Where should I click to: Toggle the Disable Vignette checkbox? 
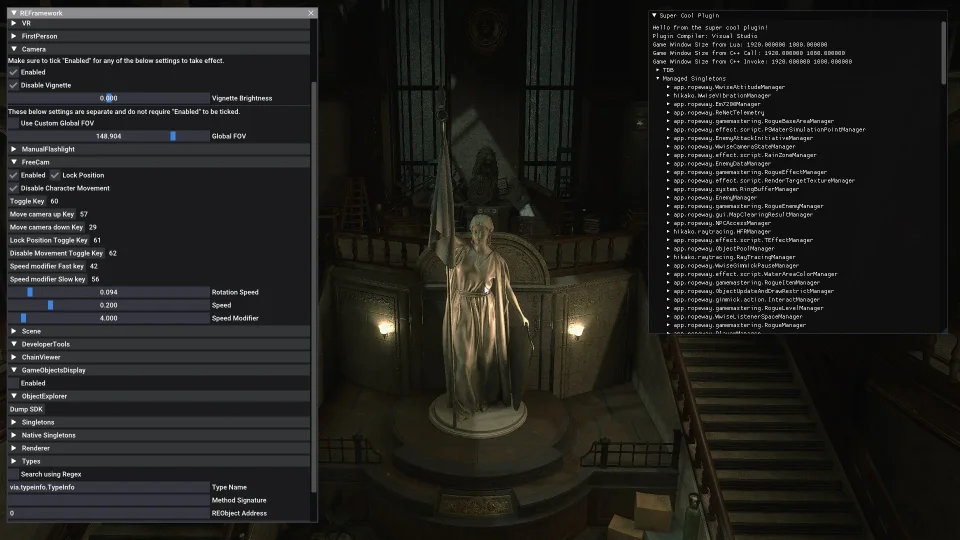click(14, 85)
